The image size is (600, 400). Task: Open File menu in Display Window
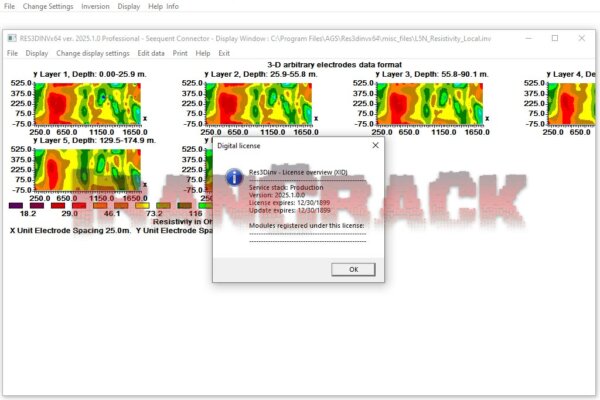click(12, 53)
